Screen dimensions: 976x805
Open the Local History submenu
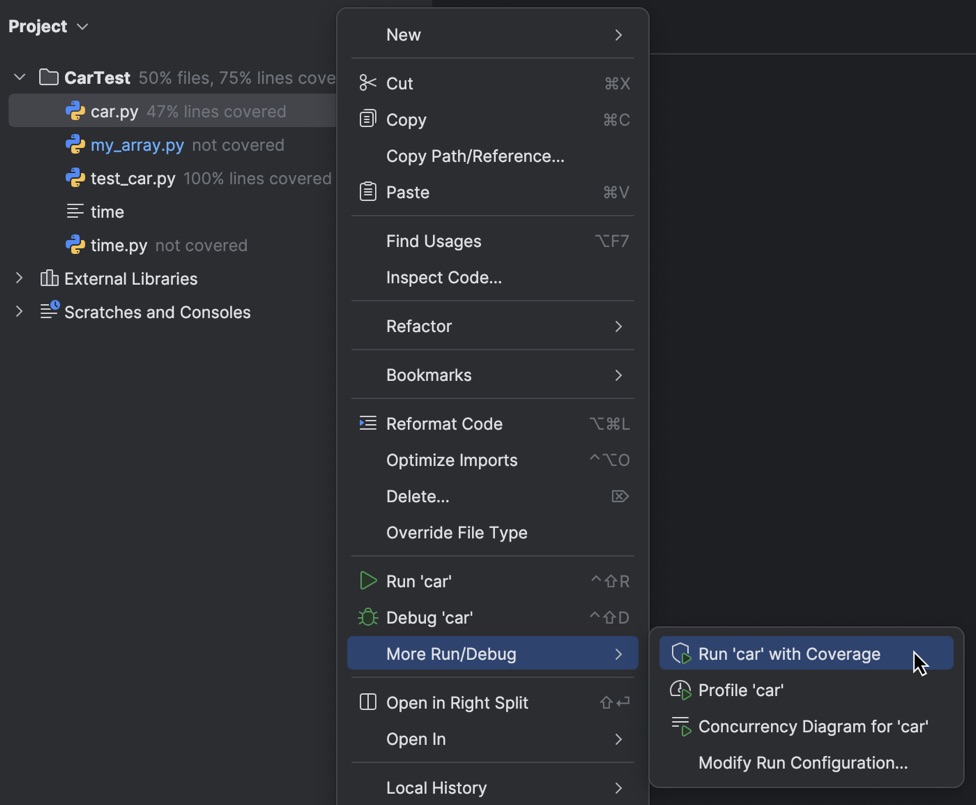[436, 788]
